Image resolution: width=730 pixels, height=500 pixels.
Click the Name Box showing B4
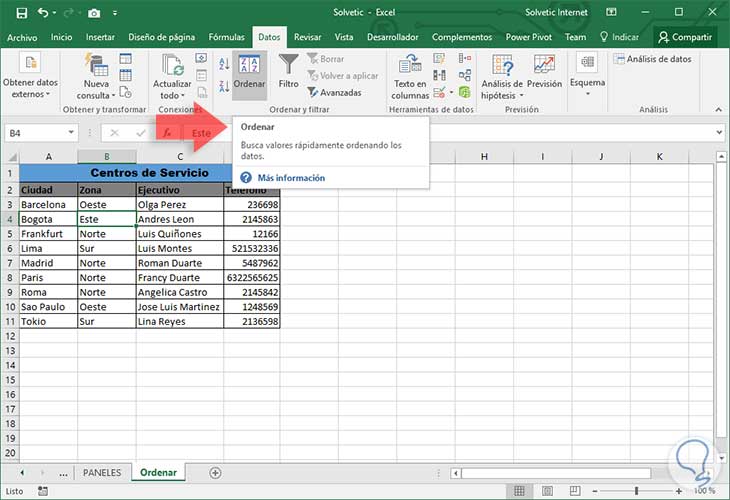(x=34, y=133)
